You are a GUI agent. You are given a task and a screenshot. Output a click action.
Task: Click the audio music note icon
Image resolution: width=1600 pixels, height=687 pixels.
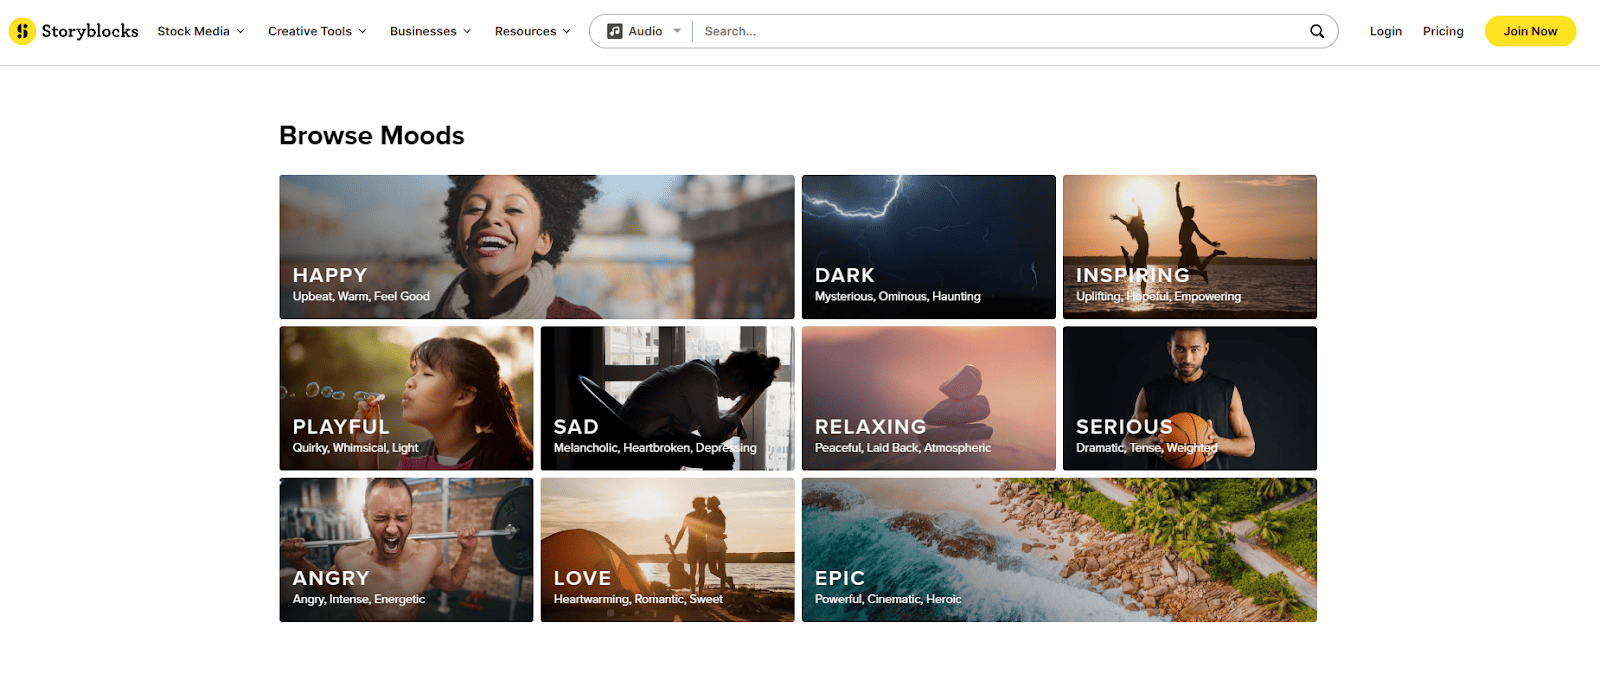tap(615, 31)
